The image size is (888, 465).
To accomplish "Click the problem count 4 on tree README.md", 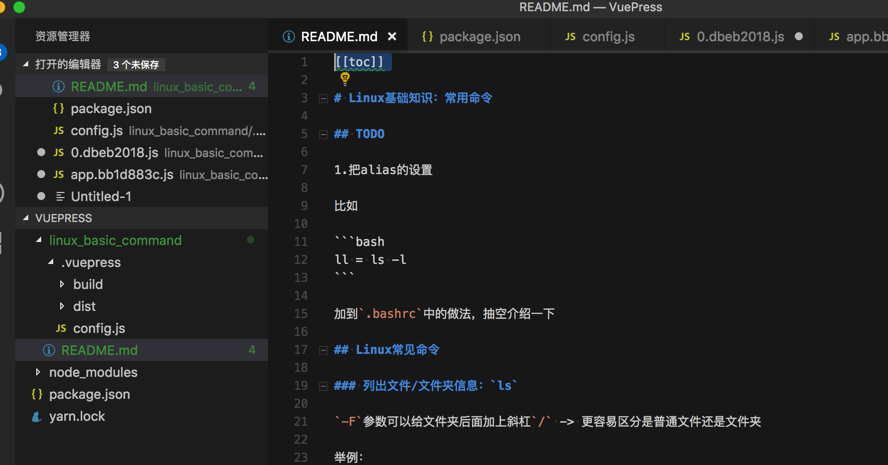I will point(251,351).
